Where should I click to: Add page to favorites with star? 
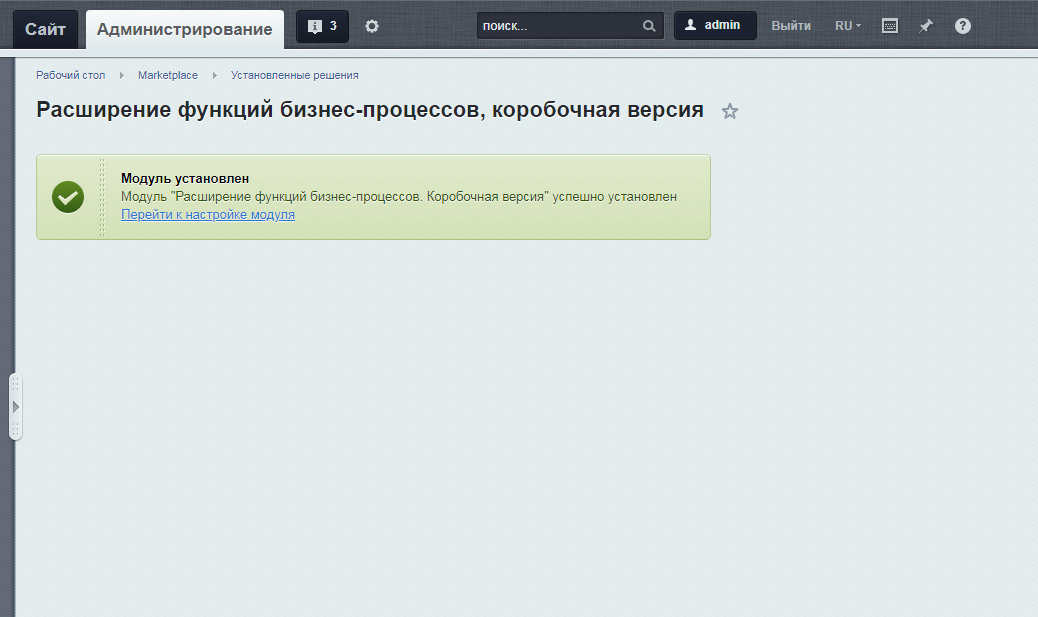730,111
